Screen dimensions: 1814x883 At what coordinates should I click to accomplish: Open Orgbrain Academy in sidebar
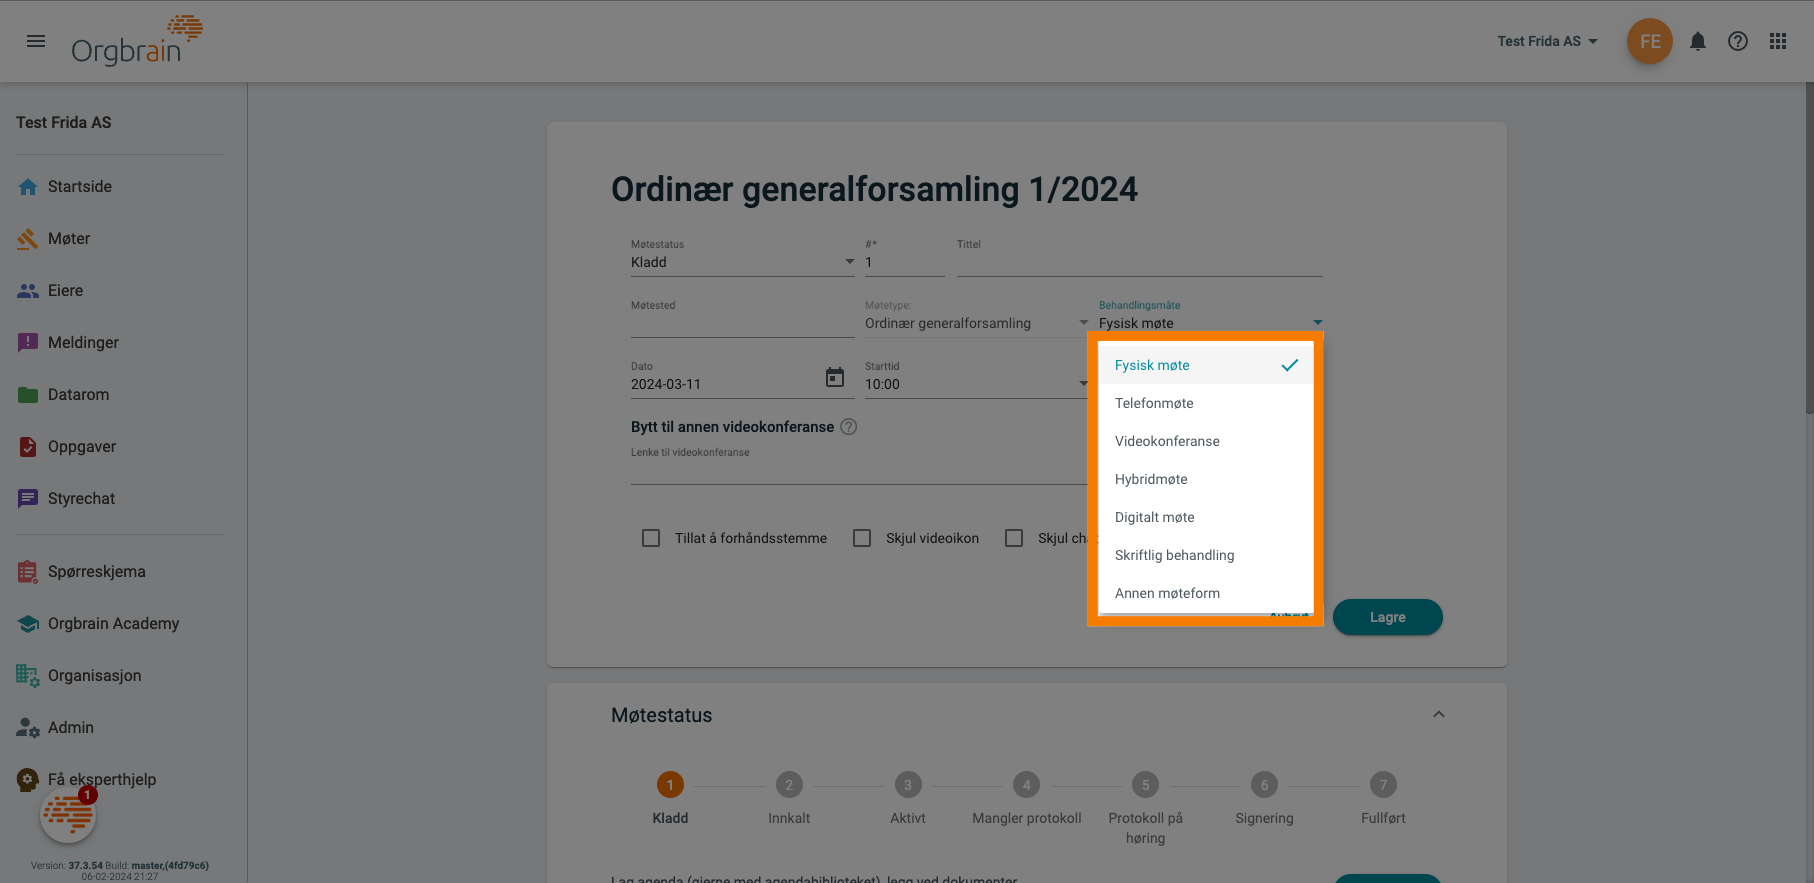click(114, 624)
